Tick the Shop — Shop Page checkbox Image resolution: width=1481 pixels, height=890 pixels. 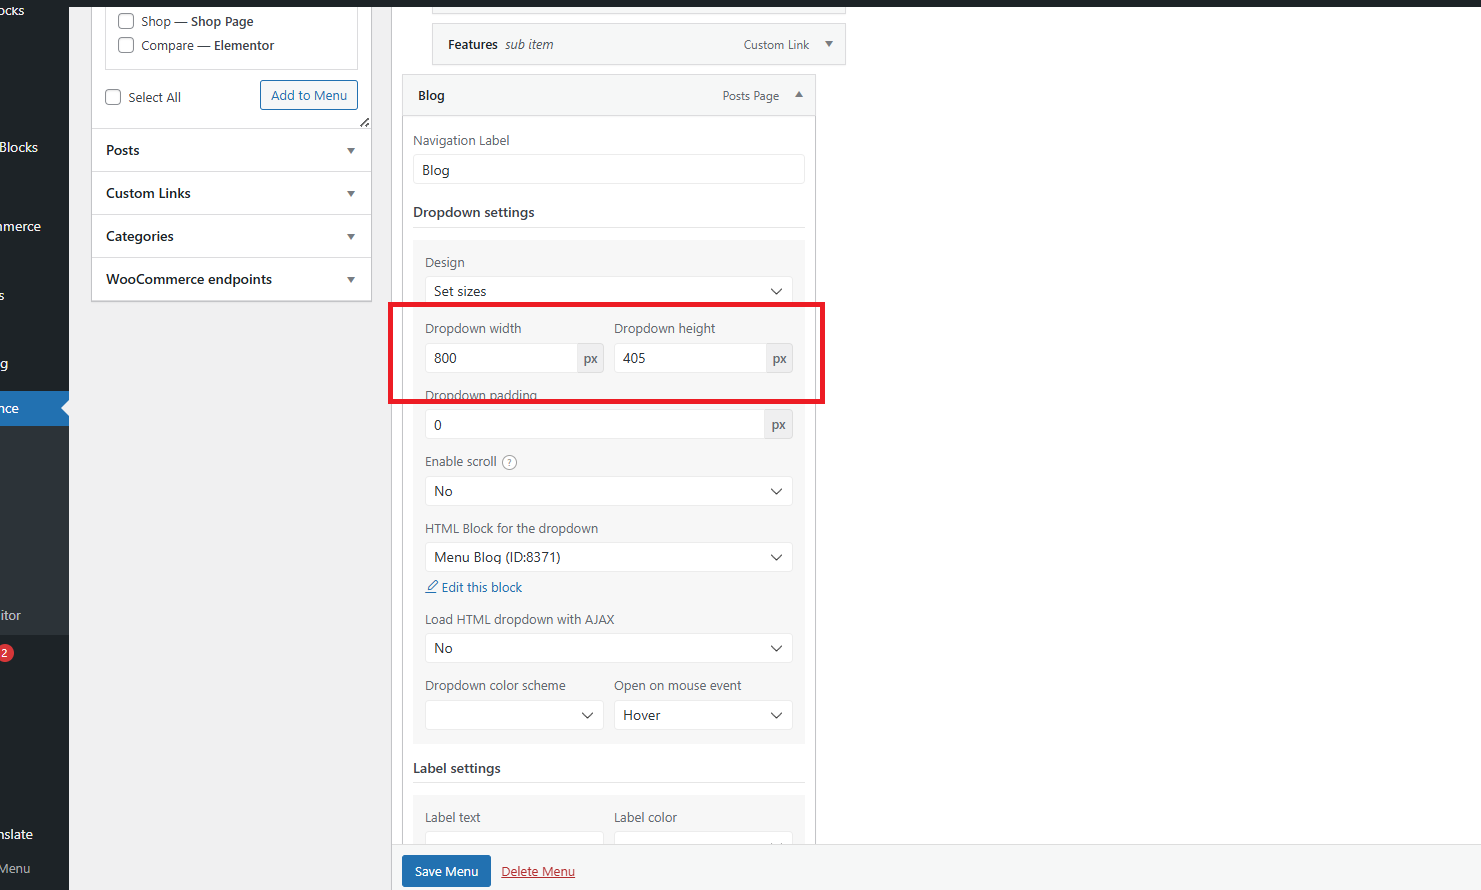[x=126, y=21]
